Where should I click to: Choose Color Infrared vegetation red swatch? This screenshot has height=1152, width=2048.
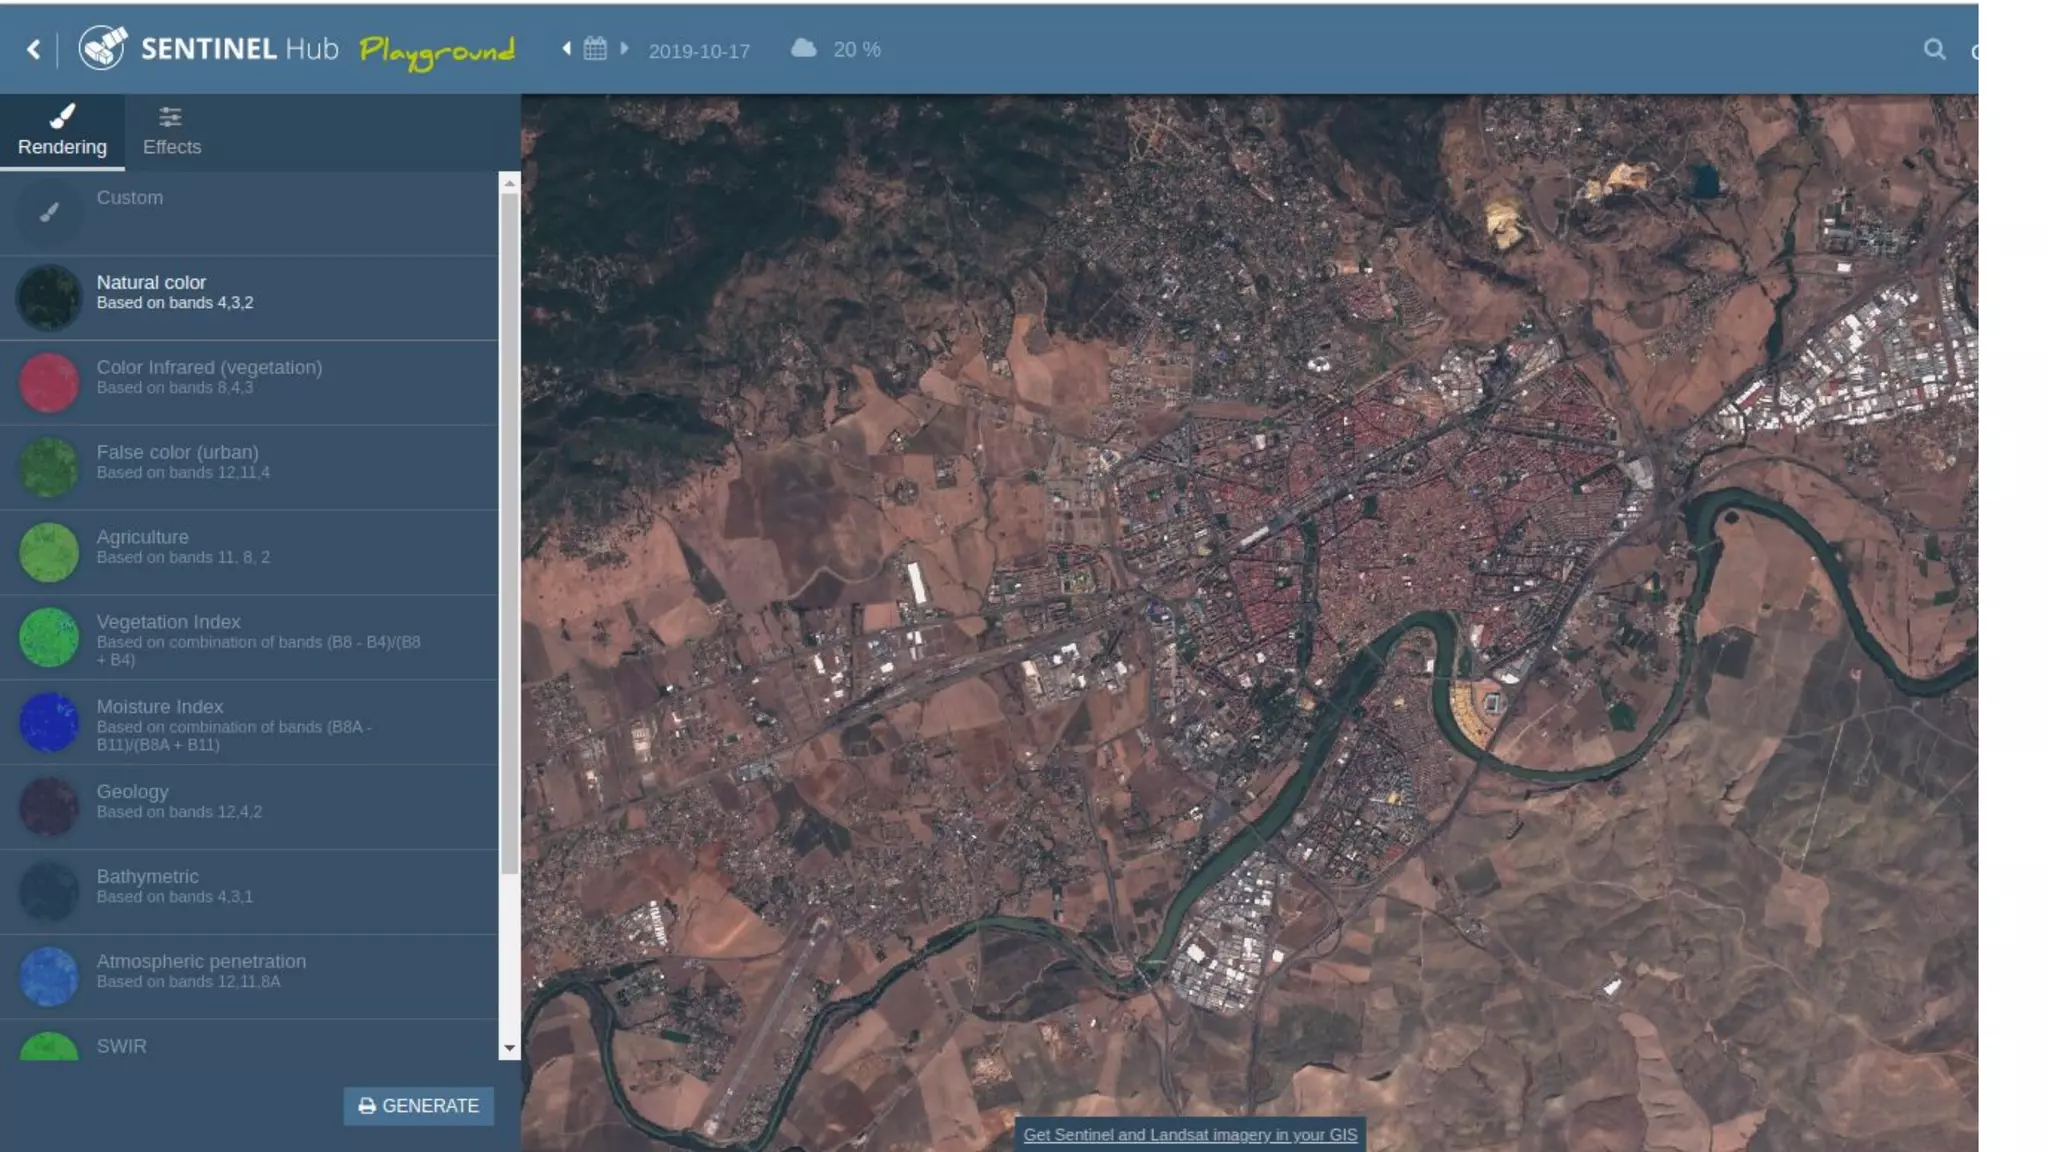pyautogui.click(x=49, y=382)
